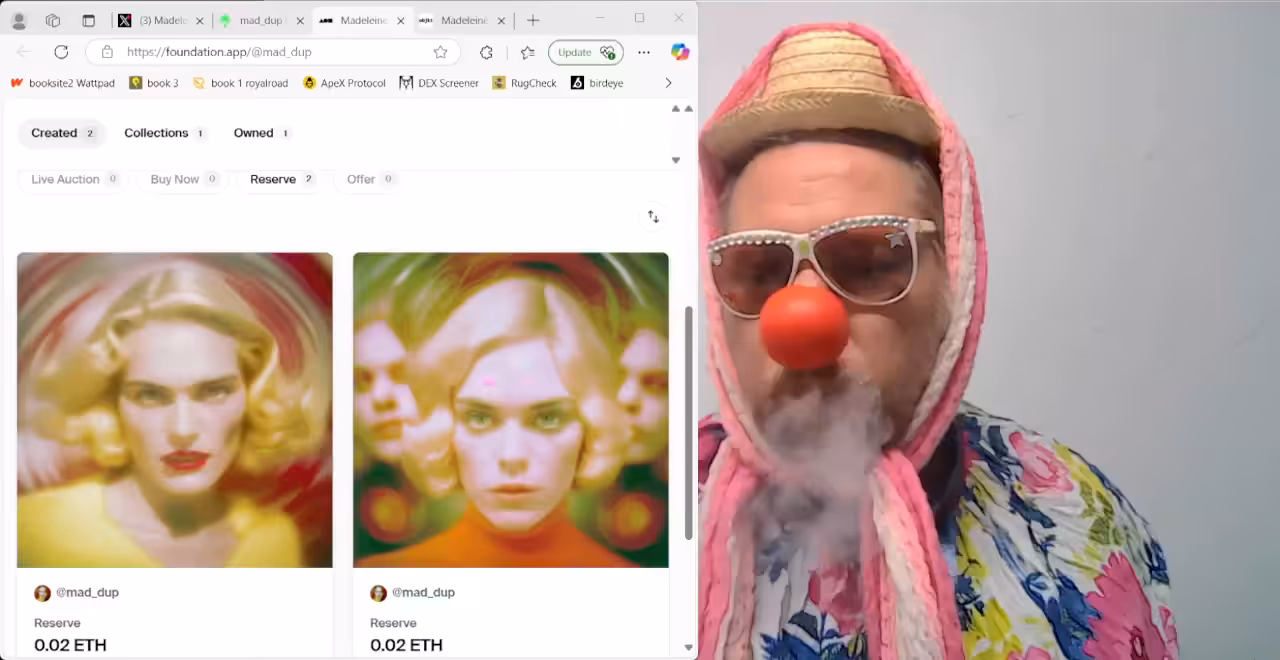Reload the Foundation page
The image size is (1280, 660).
click(61, 52)
